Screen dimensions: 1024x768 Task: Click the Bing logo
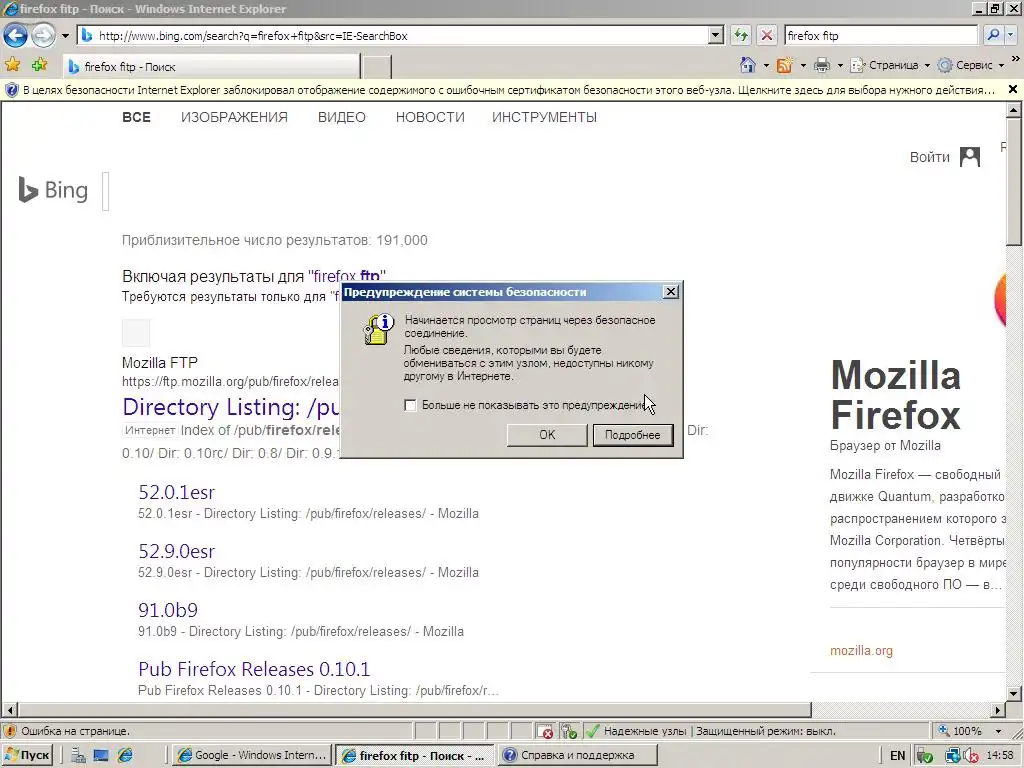53,190
